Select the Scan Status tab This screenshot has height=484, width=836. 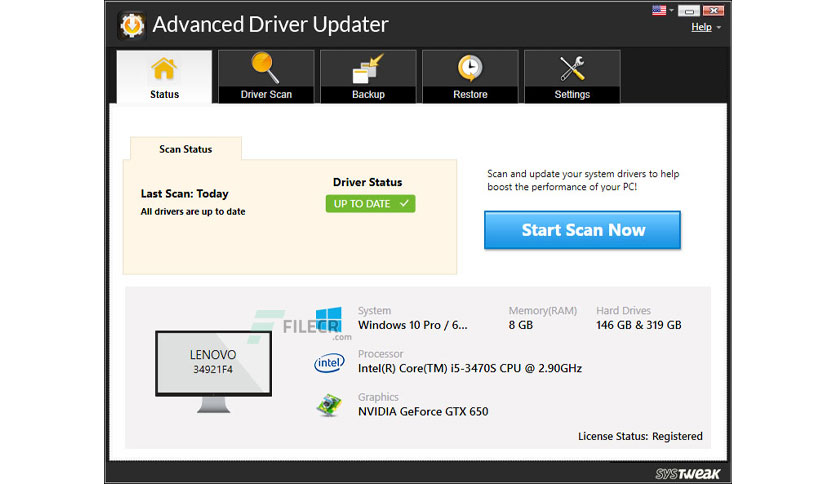click(x=186, y=149)
